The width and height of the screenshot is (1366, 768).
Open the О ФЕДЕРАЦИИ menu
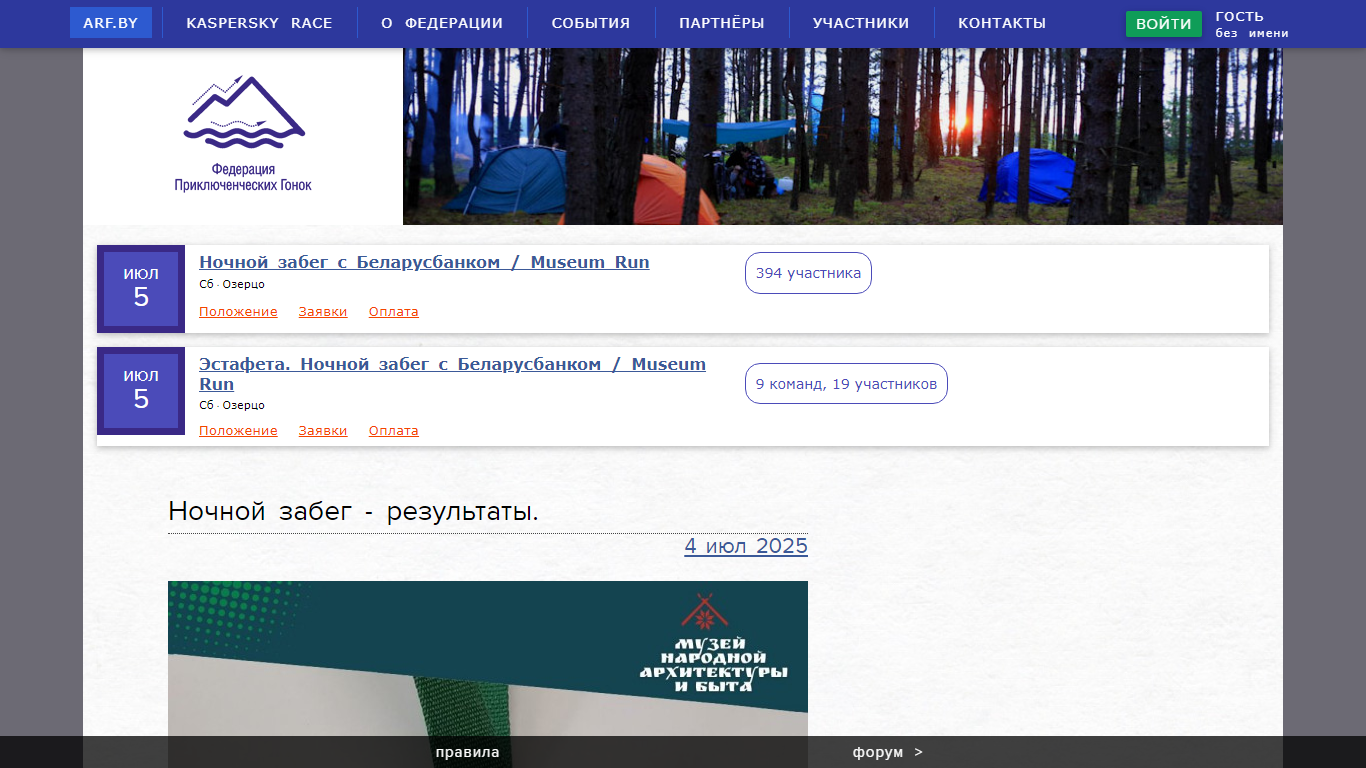pos(442,23)
